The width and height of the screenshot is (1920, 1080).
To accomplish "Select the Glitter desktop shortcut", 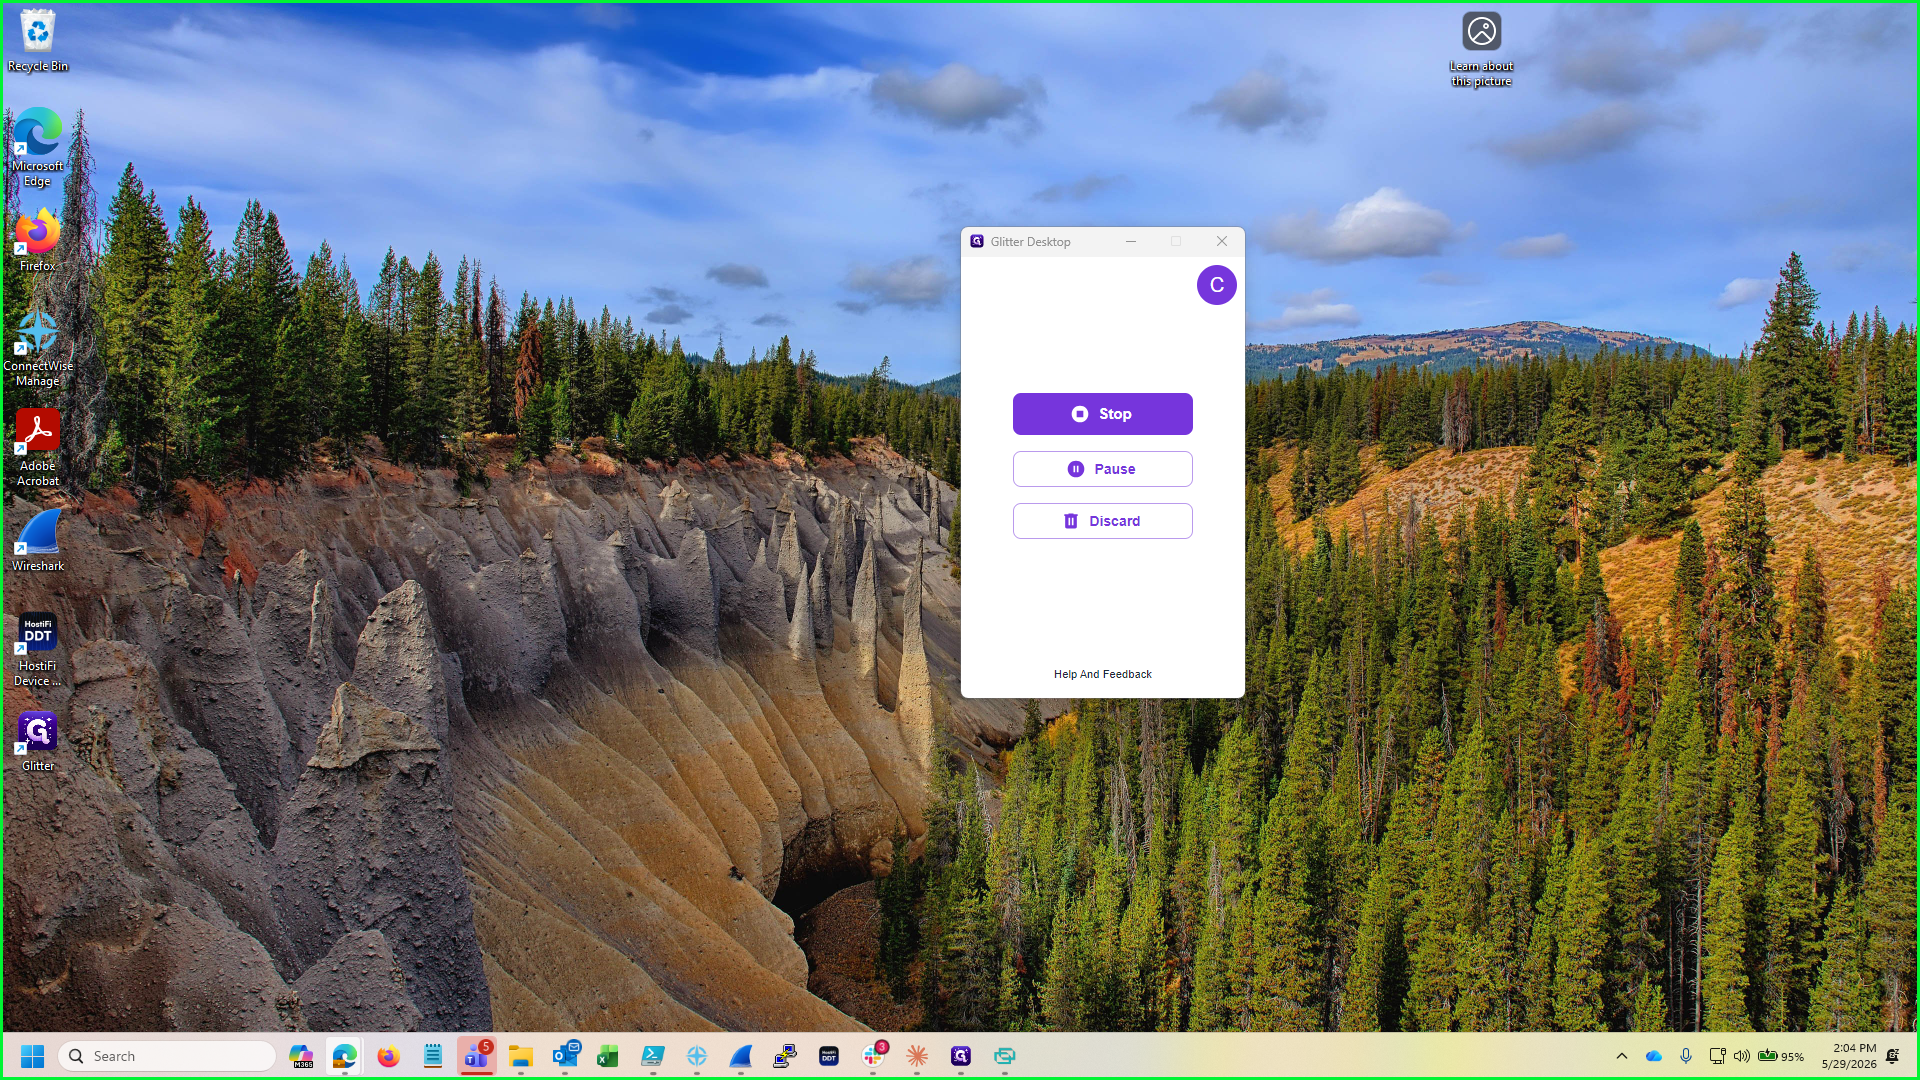I will click(x=38, y=741).
